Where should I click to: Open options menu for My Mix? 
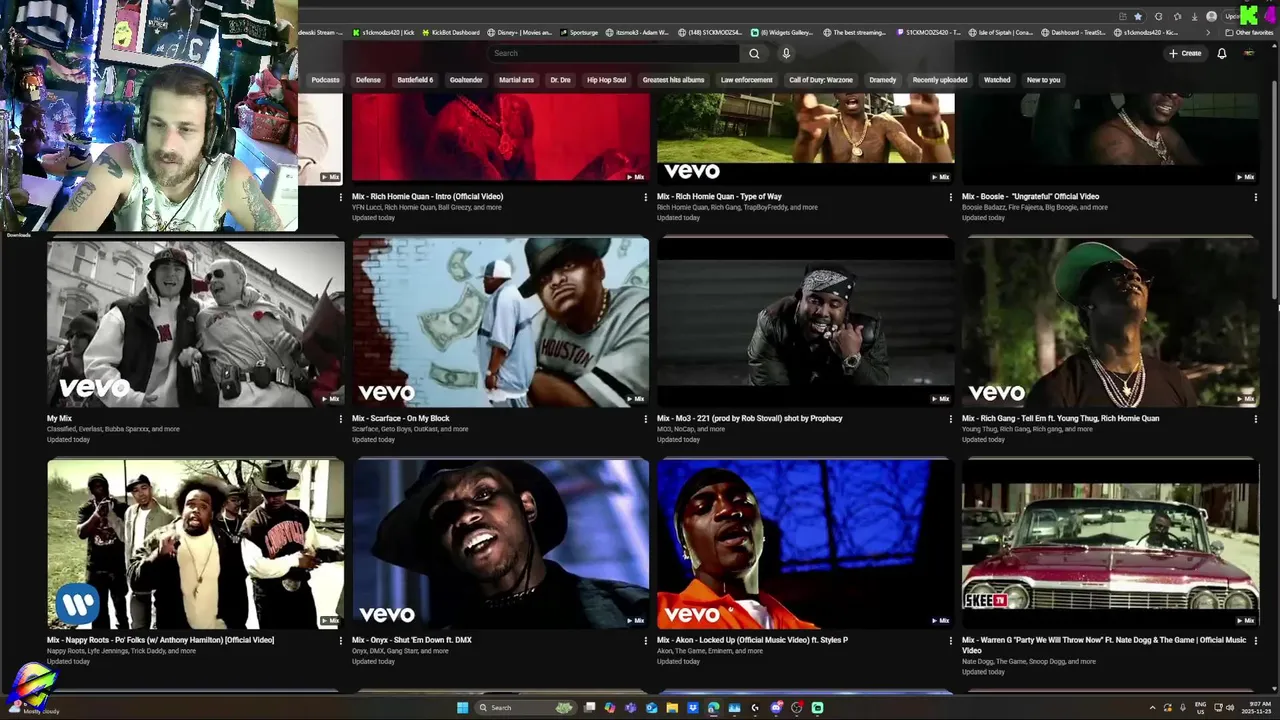click(340, 419)
